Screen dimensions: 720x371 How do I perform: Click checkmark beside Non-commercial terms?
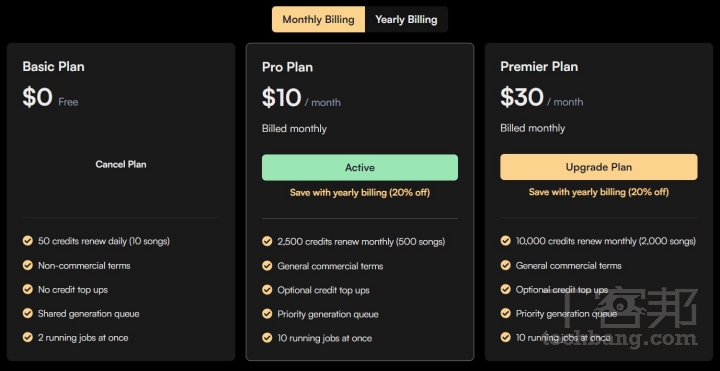click(28, 265)
